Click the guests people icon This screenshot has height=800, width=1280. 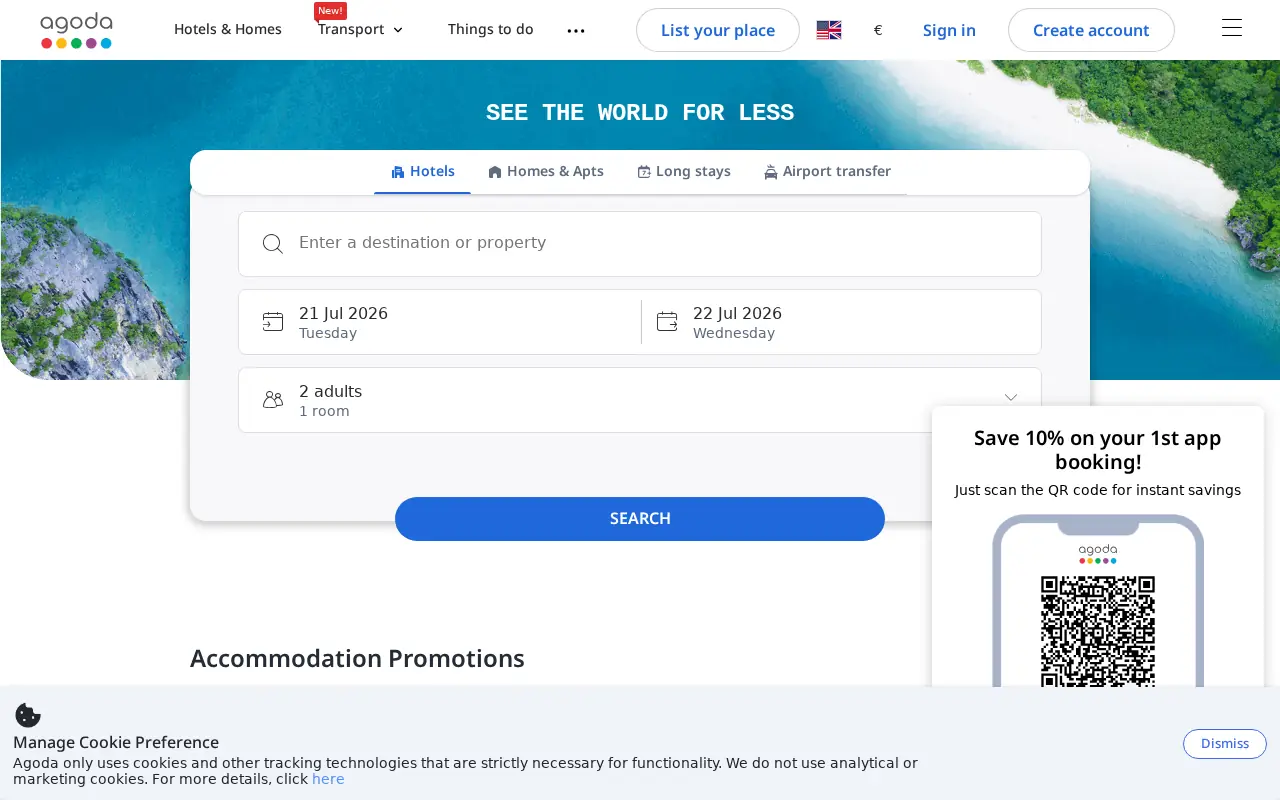(x=273, y=399)
